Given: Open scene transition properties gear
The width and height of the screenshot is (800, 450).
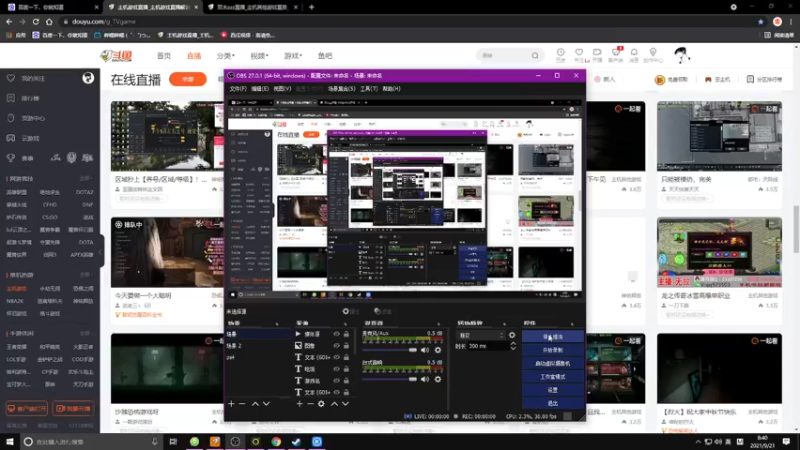Looking at the screenshot, I should tap(512, 335).
